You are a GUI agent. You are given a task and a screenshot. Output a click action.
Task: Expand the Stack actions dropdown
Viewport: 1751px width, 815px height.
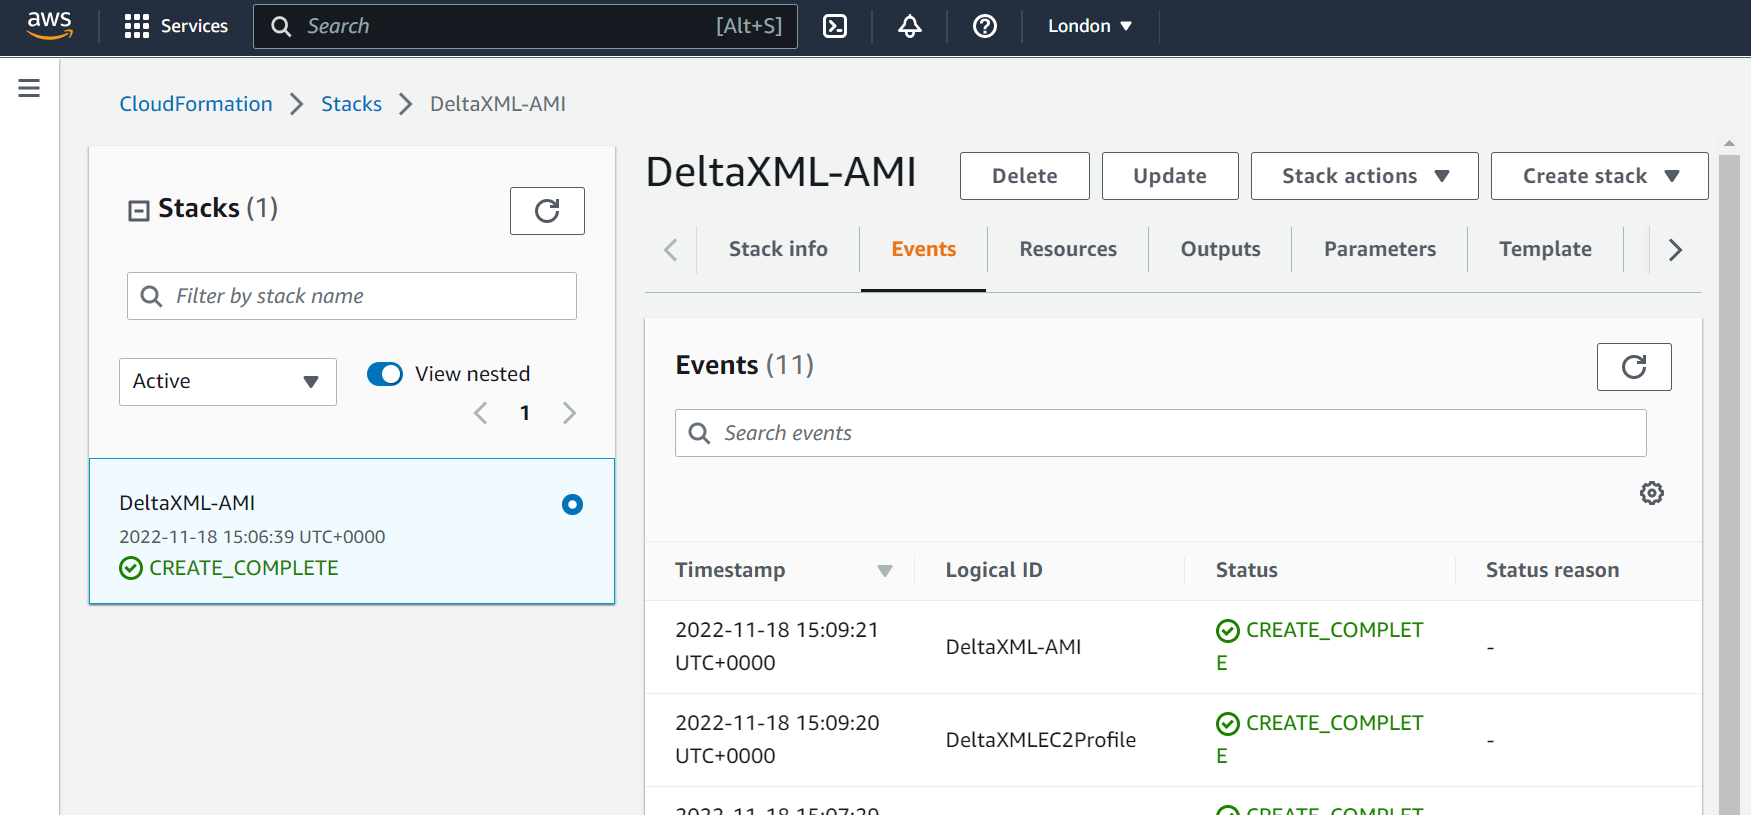(x=1364, y=176)
